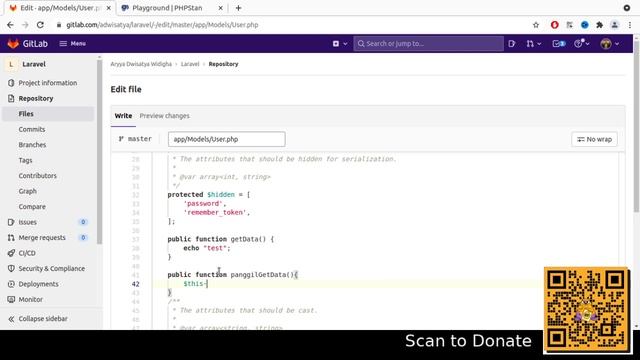Click the file path input app/Models/User.php
The image size is (640, 360).
pos(227,139)
